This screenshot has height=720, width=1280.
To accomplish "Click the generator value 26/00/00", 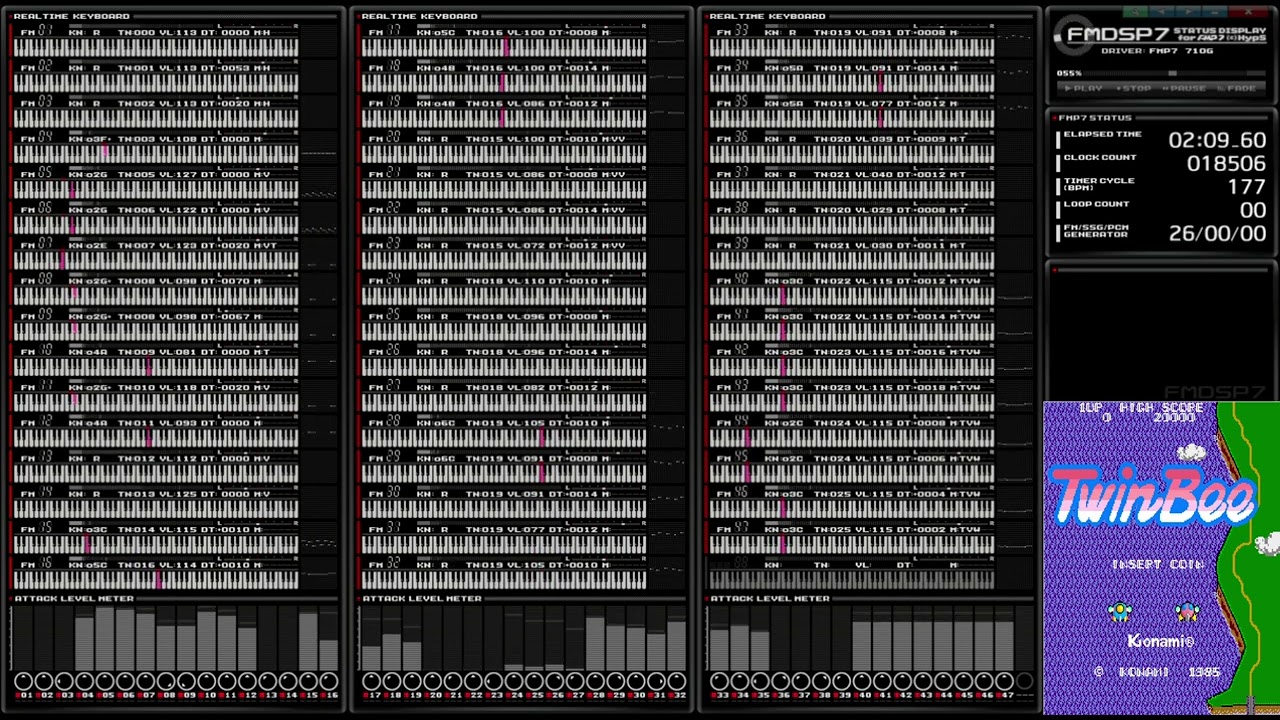I will 1217,233.
